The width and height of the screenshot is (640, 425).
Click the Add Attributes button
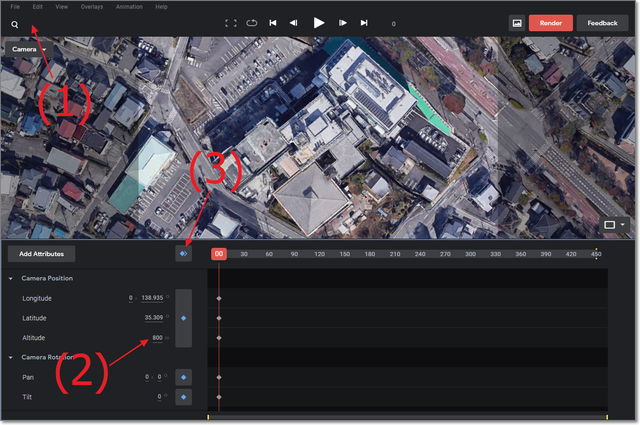click(x=40, y=255)
